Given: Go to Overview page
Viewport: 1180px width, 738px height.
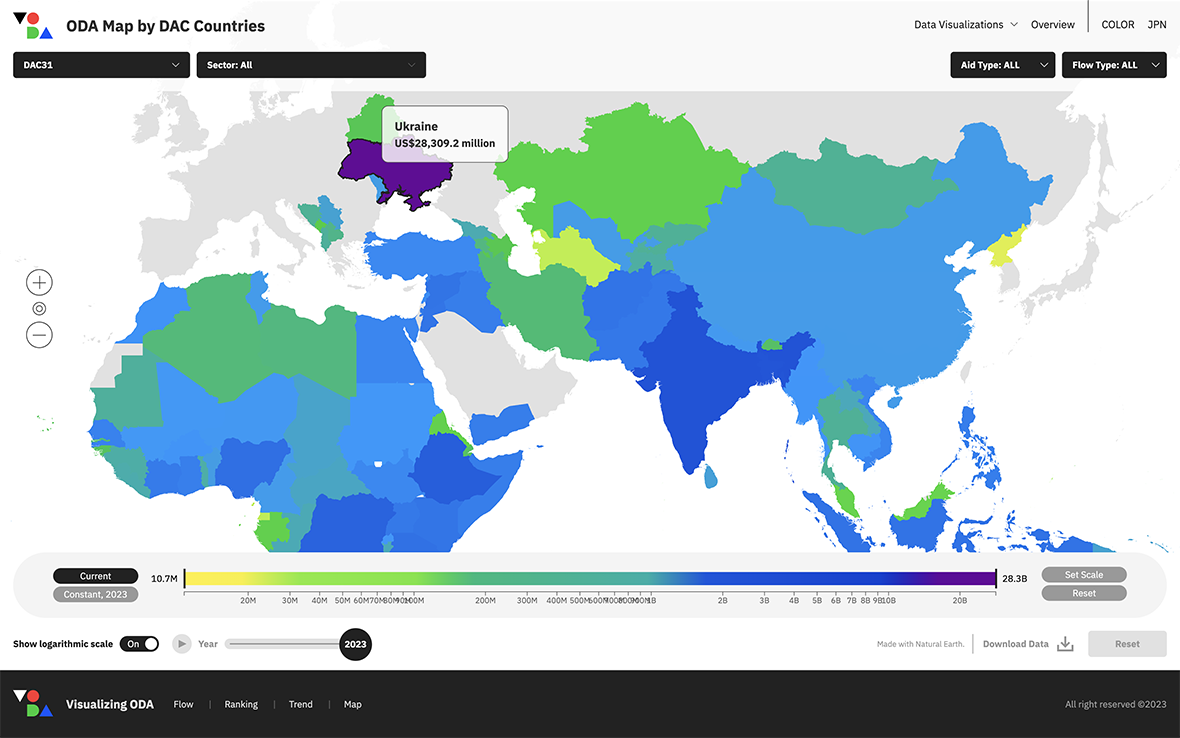Looking at the screenshot, I should point(1052,25).
